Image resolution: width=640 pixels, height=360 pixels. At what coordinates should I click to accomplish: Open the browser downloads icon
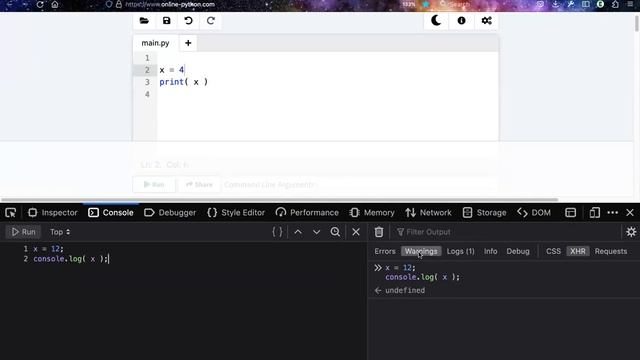point(556,4)
